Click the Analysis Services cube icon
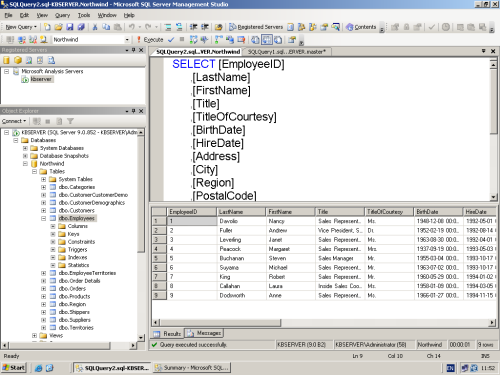This screenshot has width=500, height=375. tap(18, 60)
